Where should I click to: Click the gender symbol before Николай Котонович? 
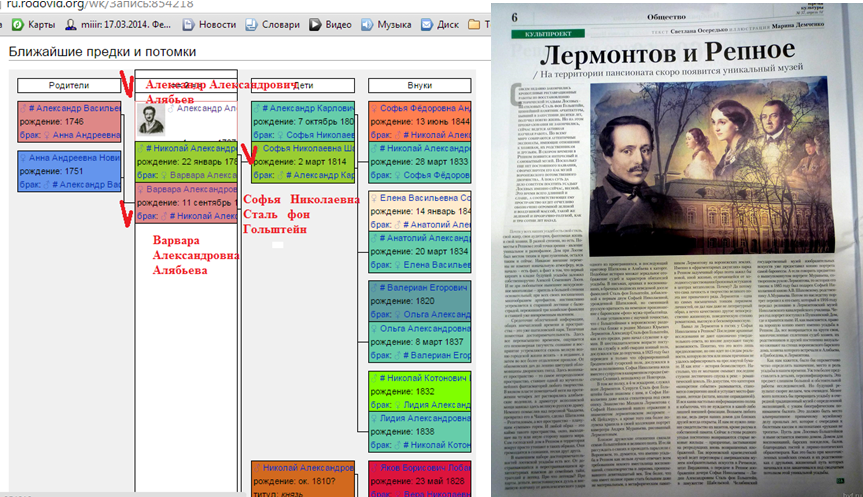click(374, 378)
